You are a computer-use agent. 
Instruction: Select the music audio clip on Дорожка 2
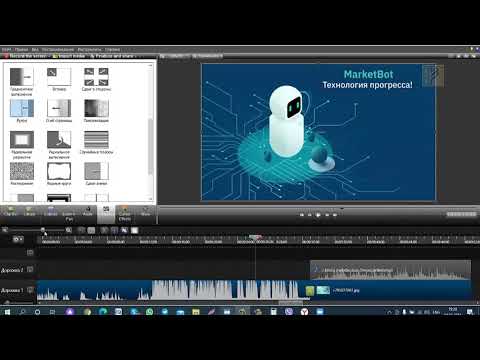[390, 270]
